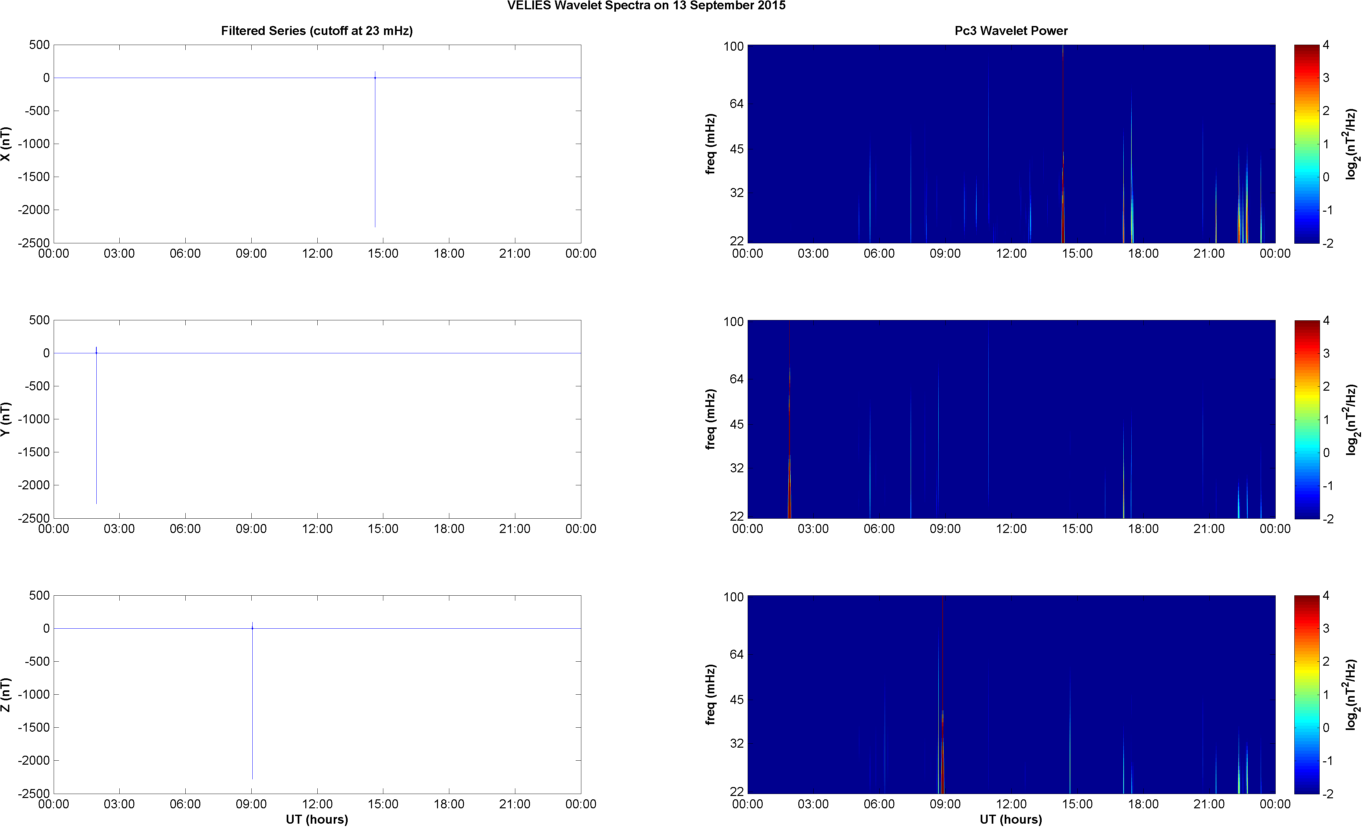Click the red power streak in the bottom spectrogram
Viewport: 1362px width, 827px height.
point(942,694)
